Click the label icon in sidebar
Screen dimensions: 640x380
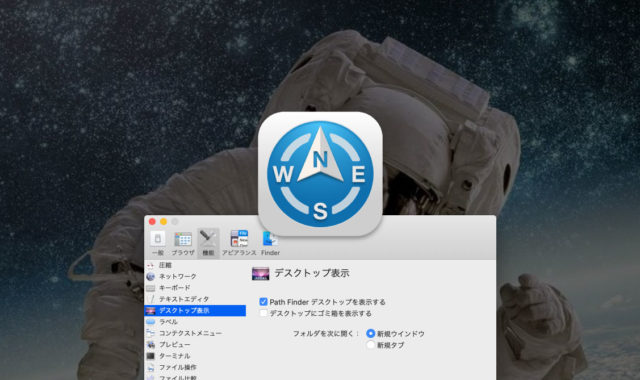(x=151, y=322)
